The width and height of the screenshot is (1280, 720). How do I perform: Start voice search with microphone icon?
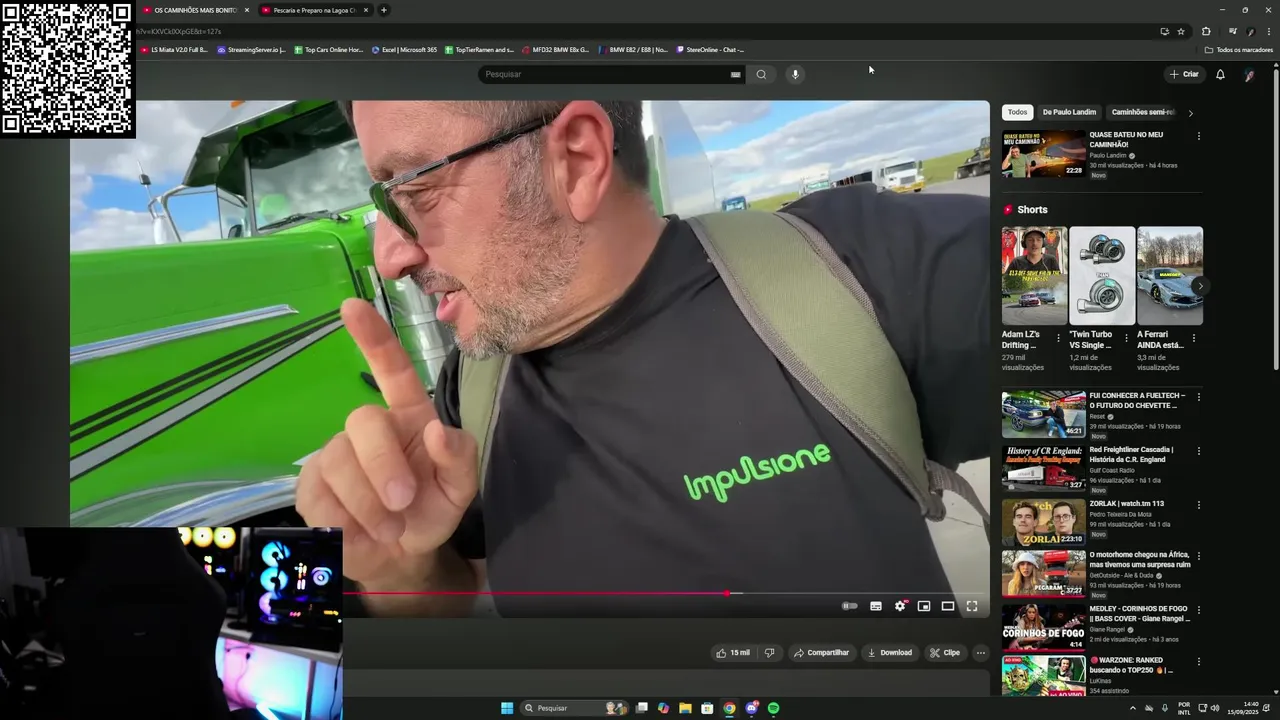[x=795, y=74]
